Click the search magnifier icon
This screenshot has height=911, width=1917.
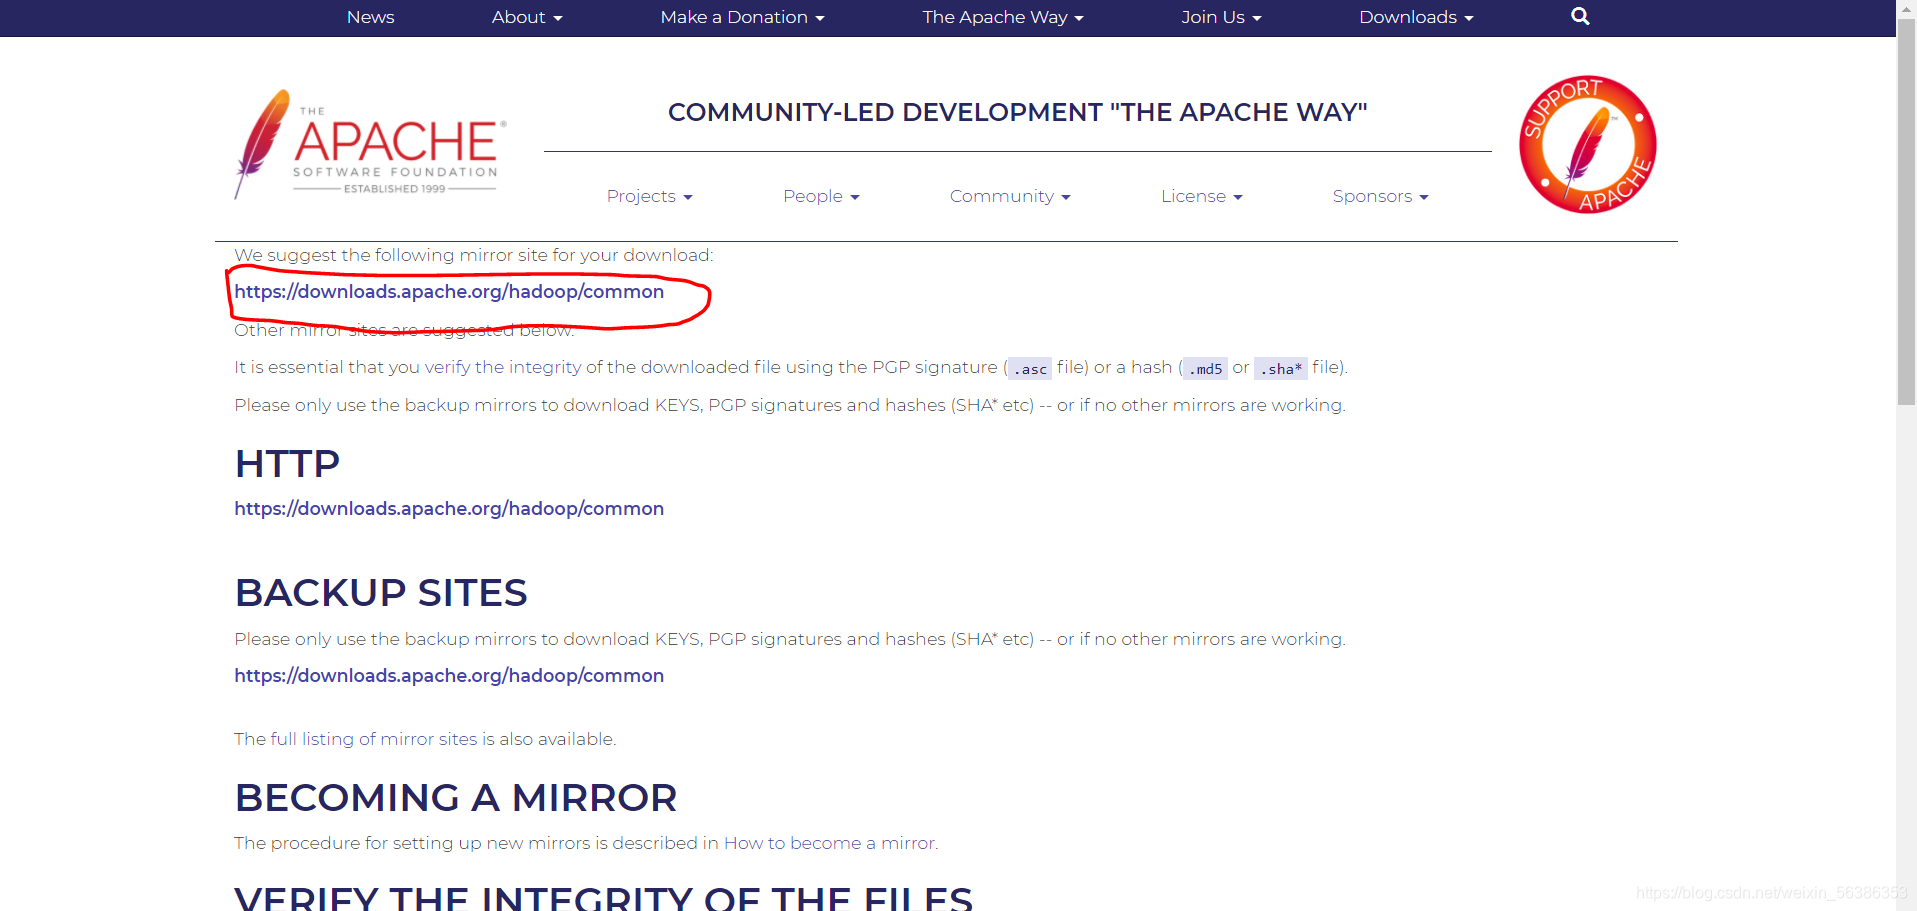(1580, 16)
